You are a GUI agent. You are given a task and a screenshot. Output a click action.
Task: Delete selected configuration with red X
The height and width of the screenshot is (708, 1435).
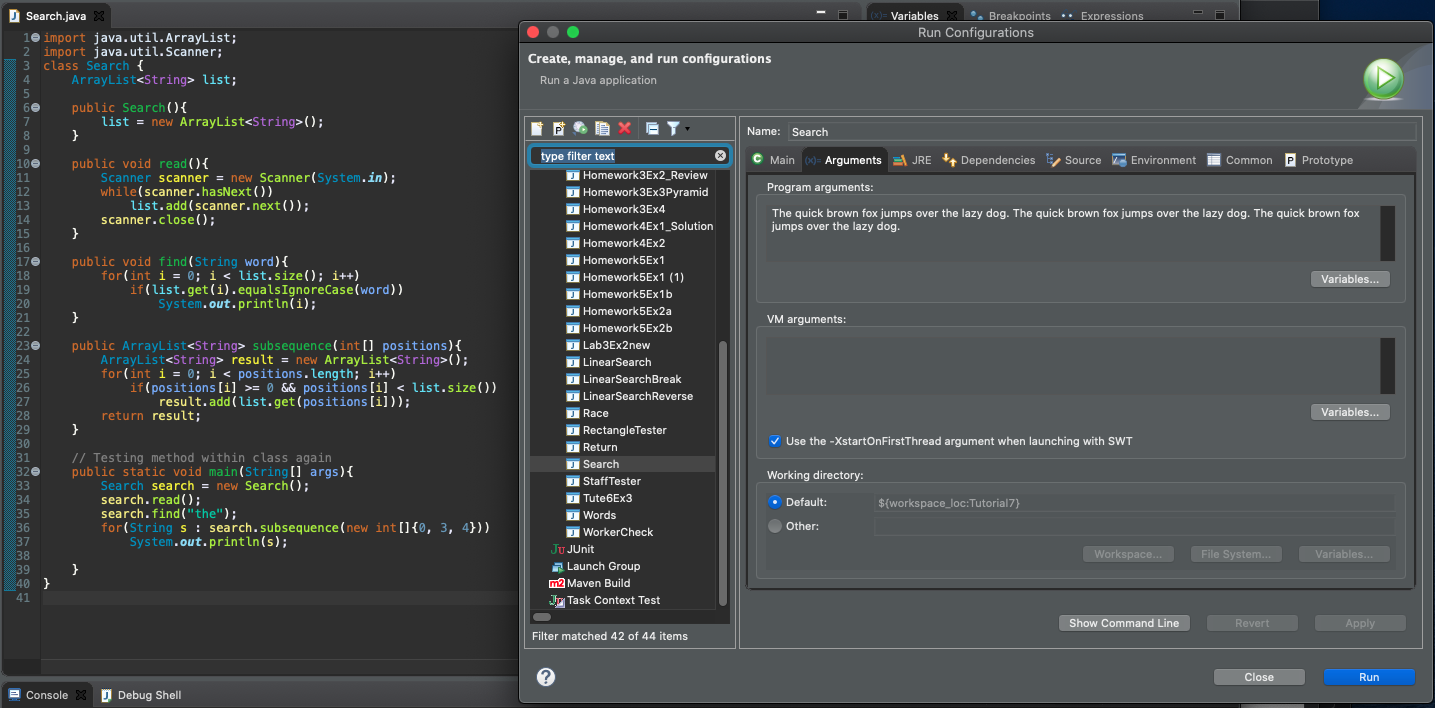(625, 128)
